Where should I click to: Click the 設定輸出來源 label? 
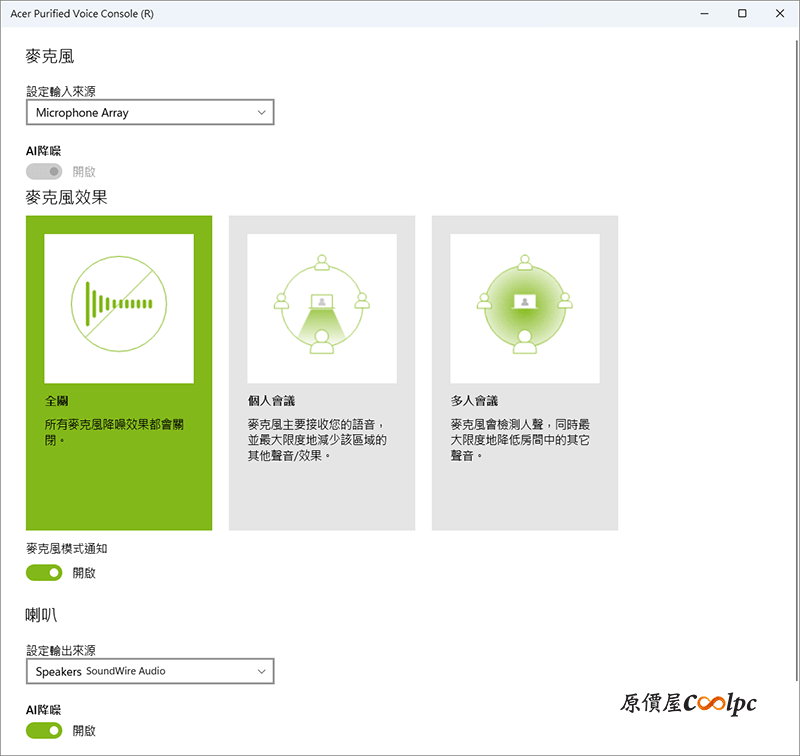click(x=61, y=650)
